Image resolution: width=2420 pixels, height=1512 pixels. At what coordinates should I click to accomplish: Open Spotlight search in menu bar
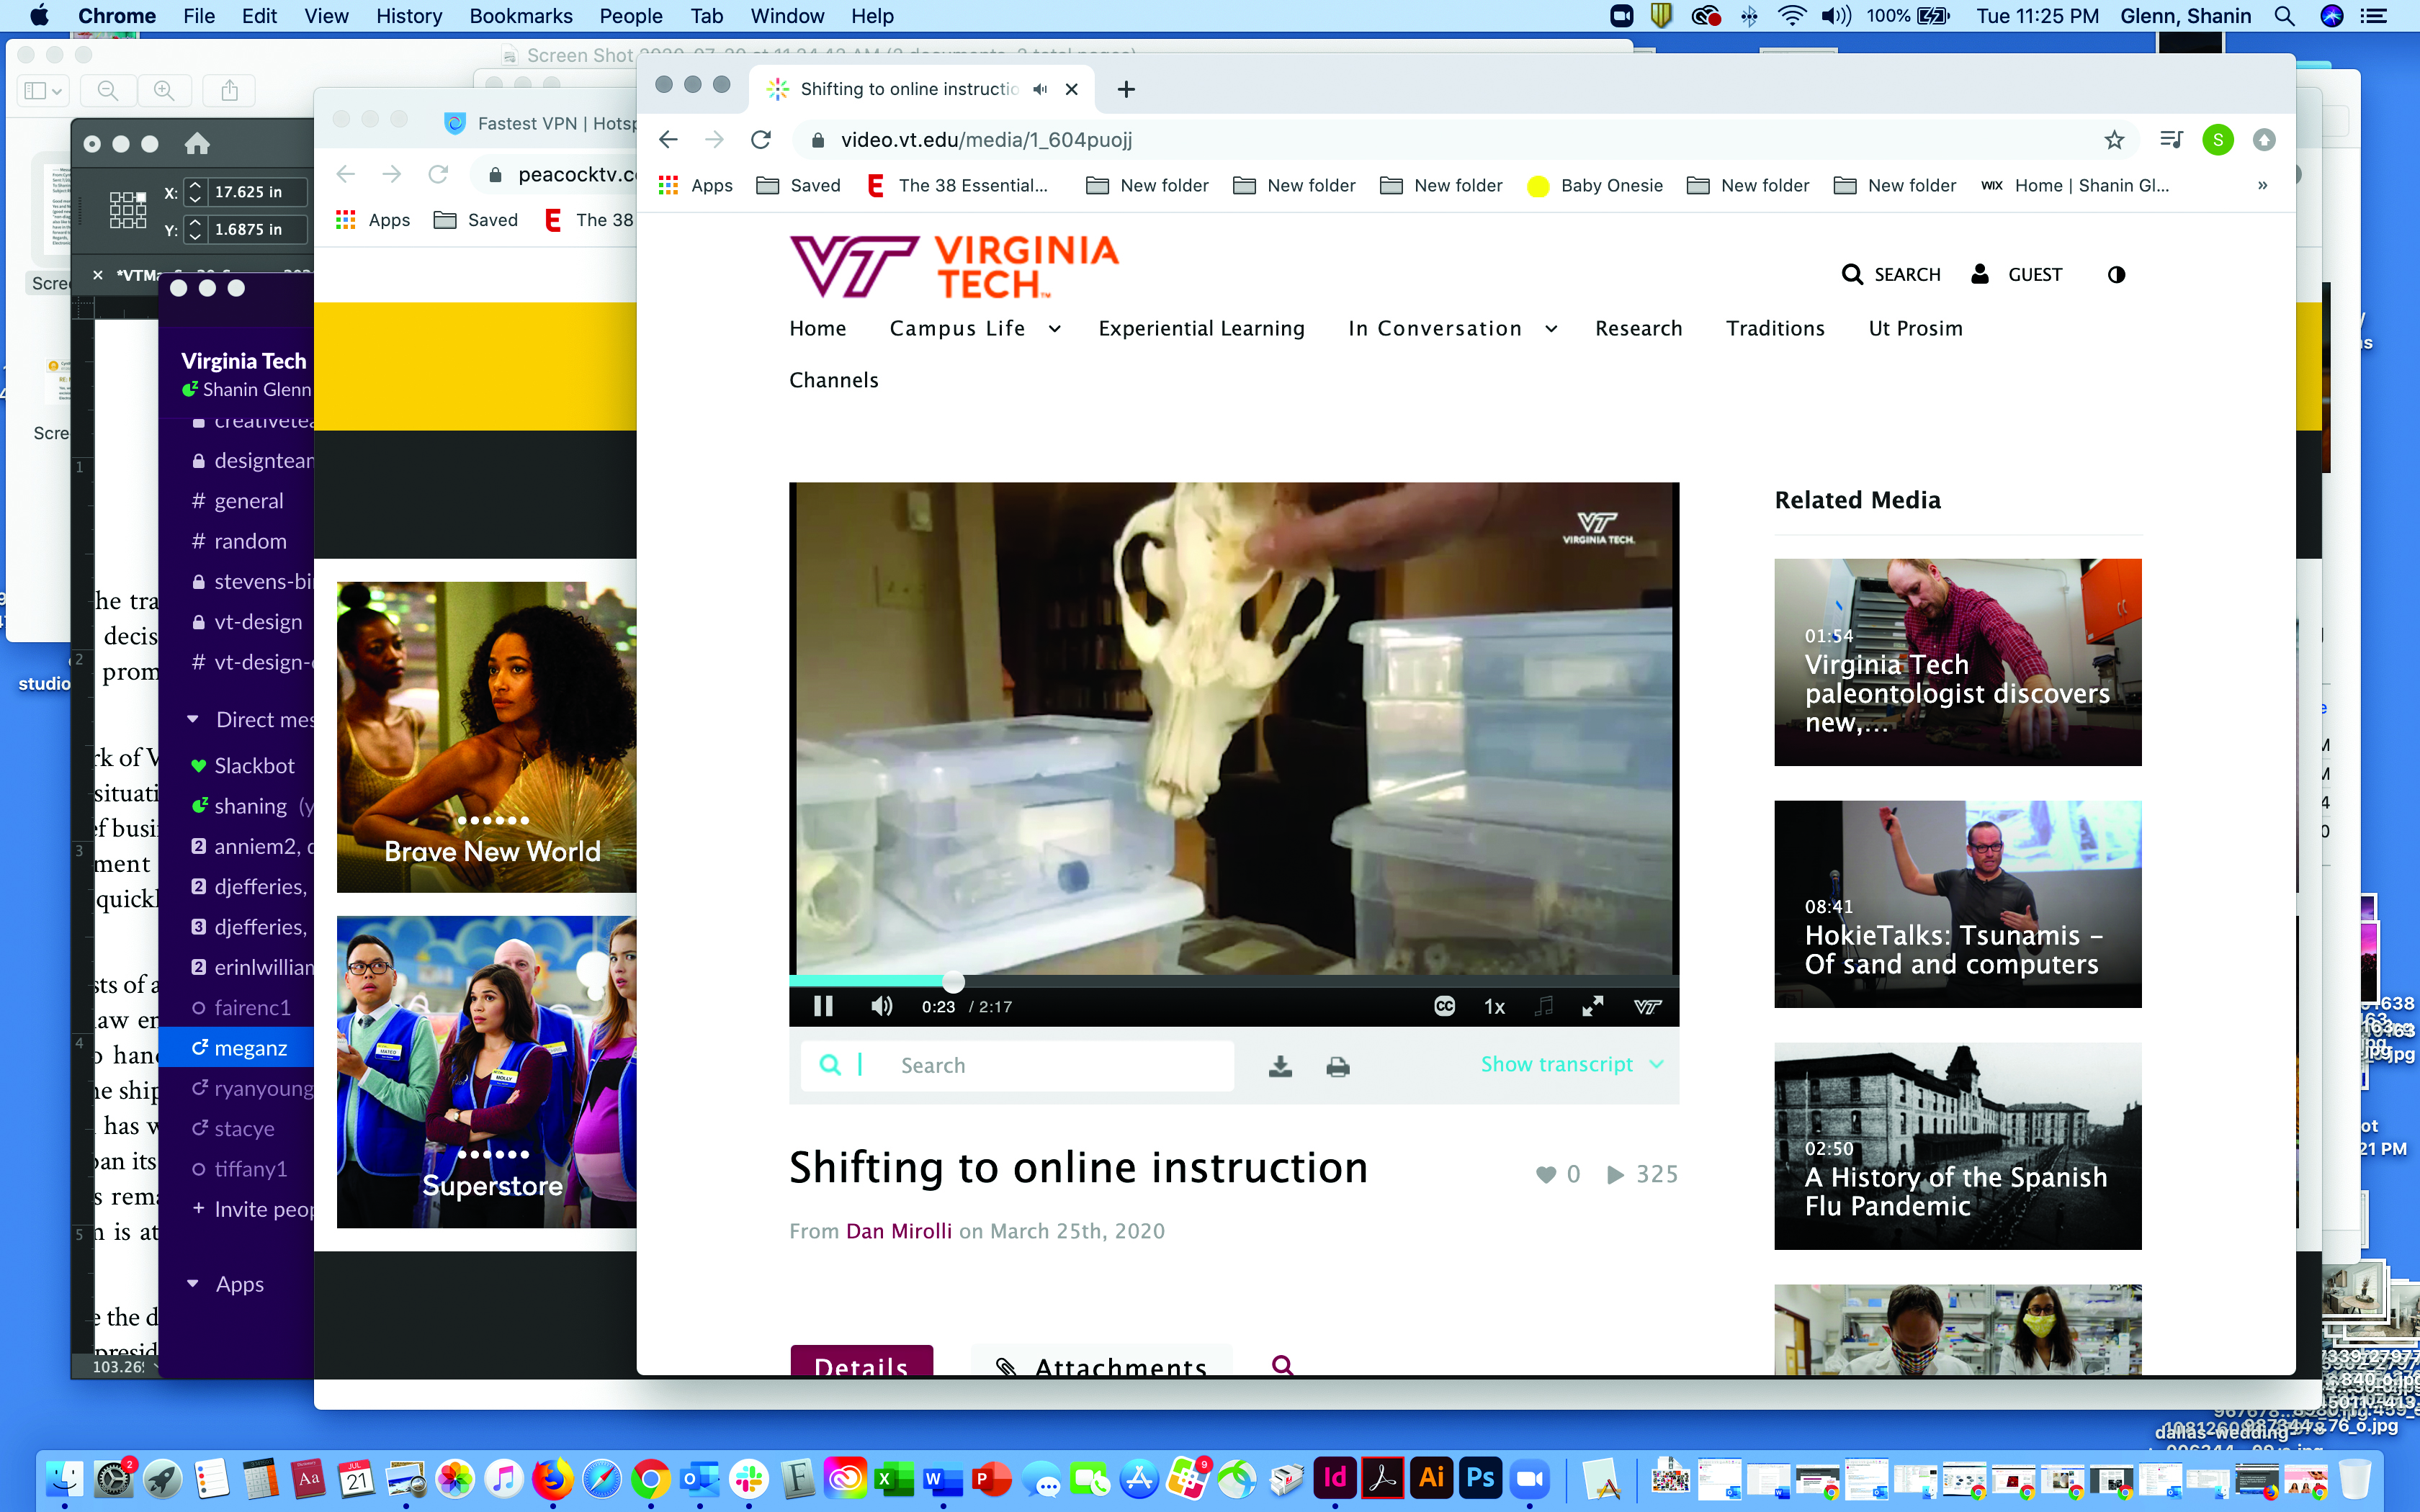[x=2284, y=16]
